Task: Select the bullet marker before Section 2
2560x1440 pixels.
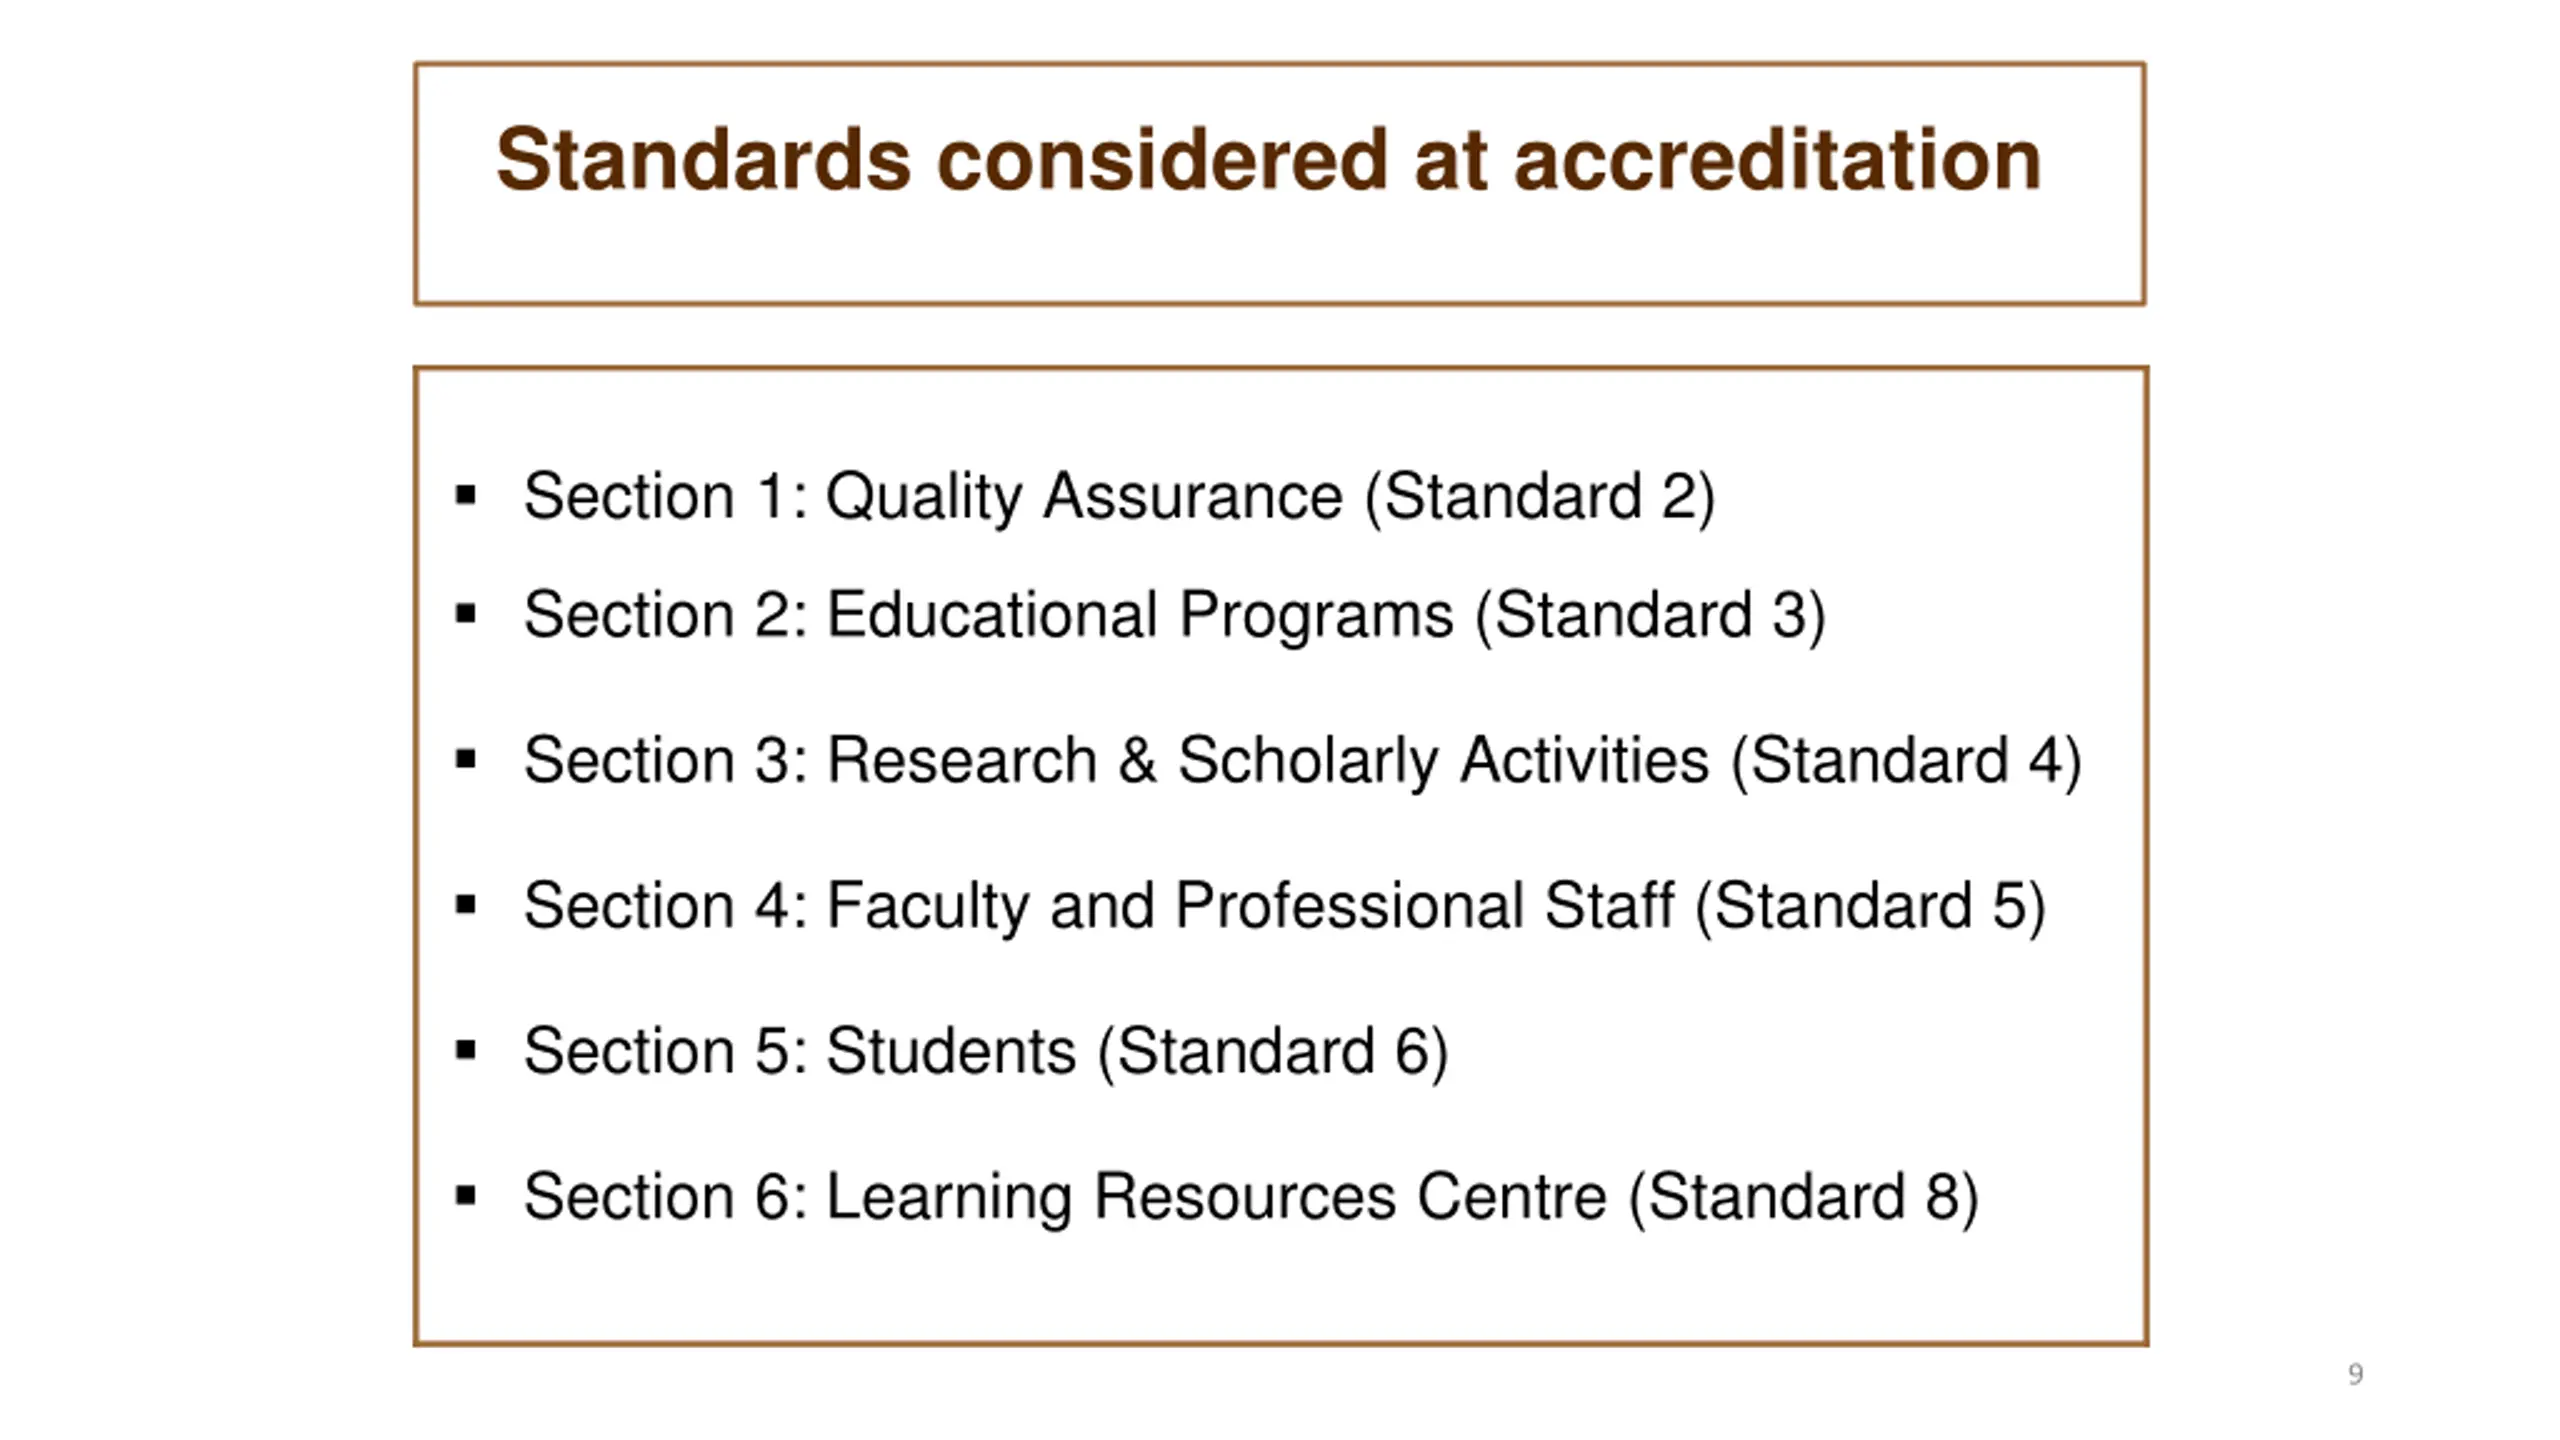Action: tap(465, 613)
